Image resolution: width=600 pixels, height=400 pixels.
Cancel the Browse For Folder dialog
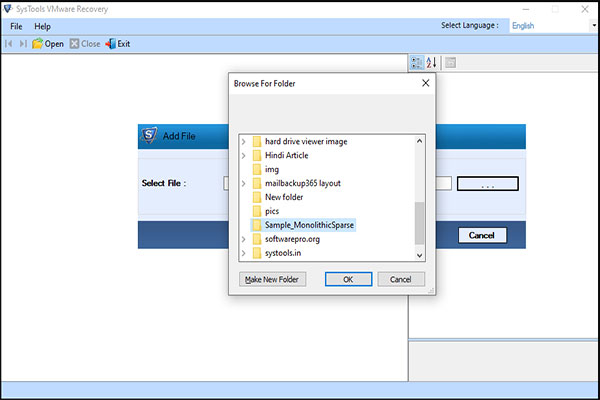[401, 279]
